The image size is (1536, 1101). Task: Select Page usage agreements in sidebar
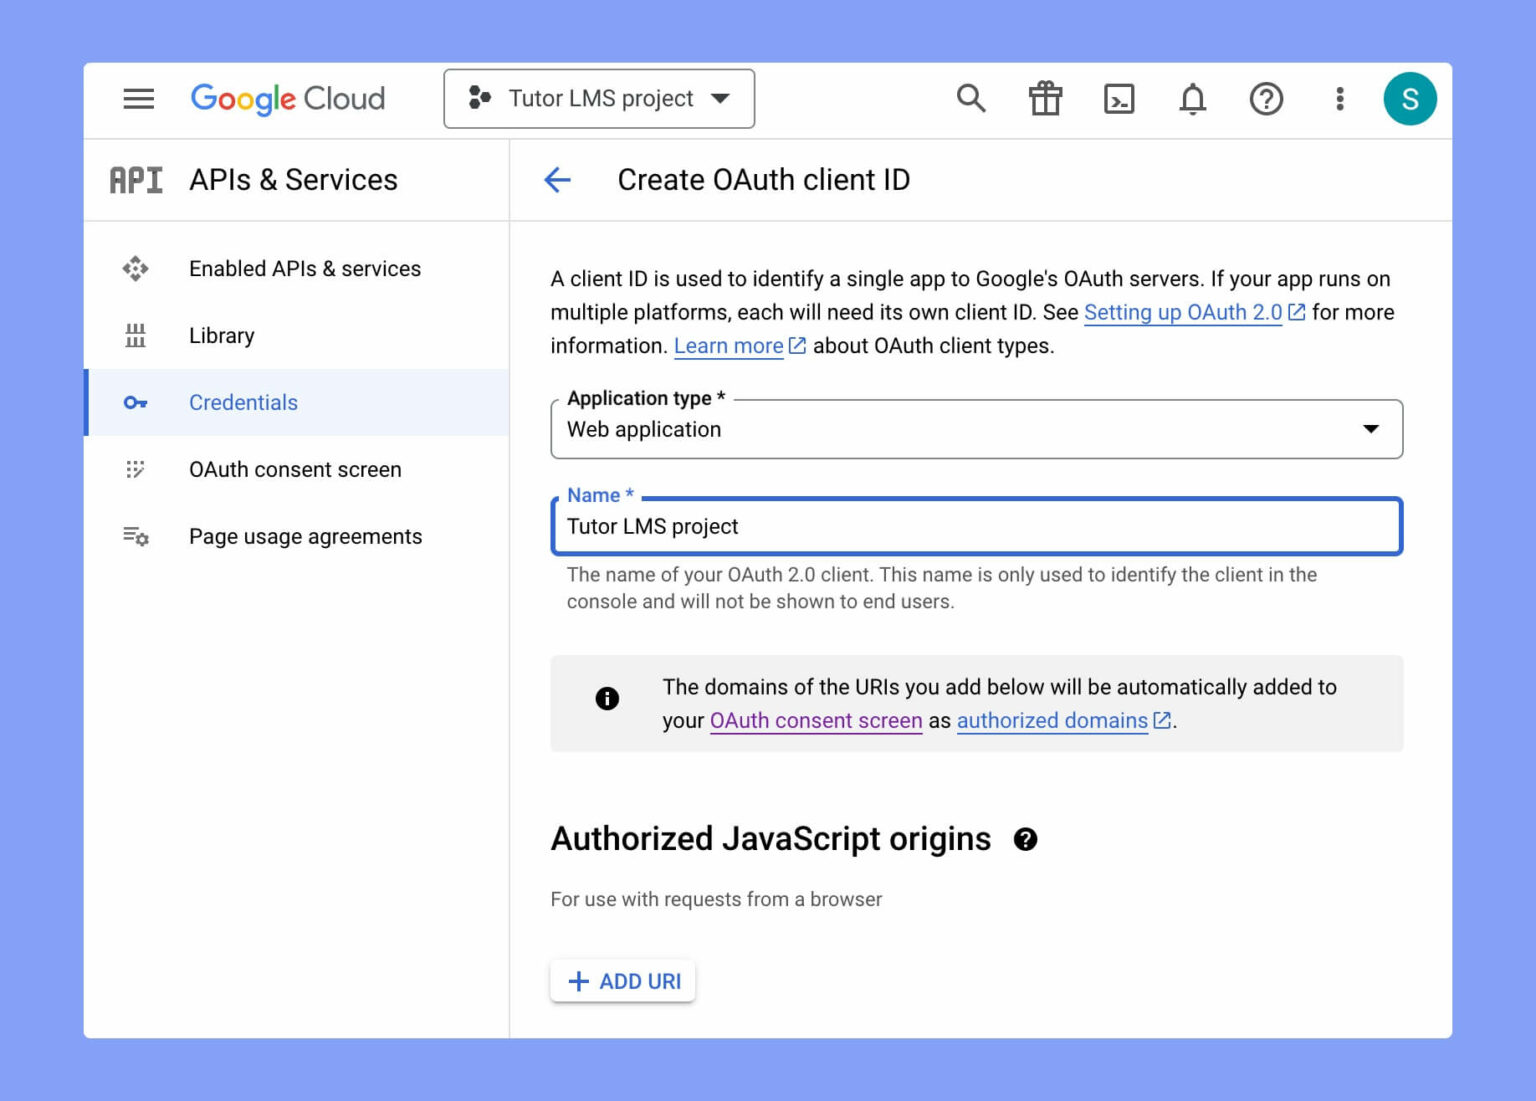(x=305, y=536)
